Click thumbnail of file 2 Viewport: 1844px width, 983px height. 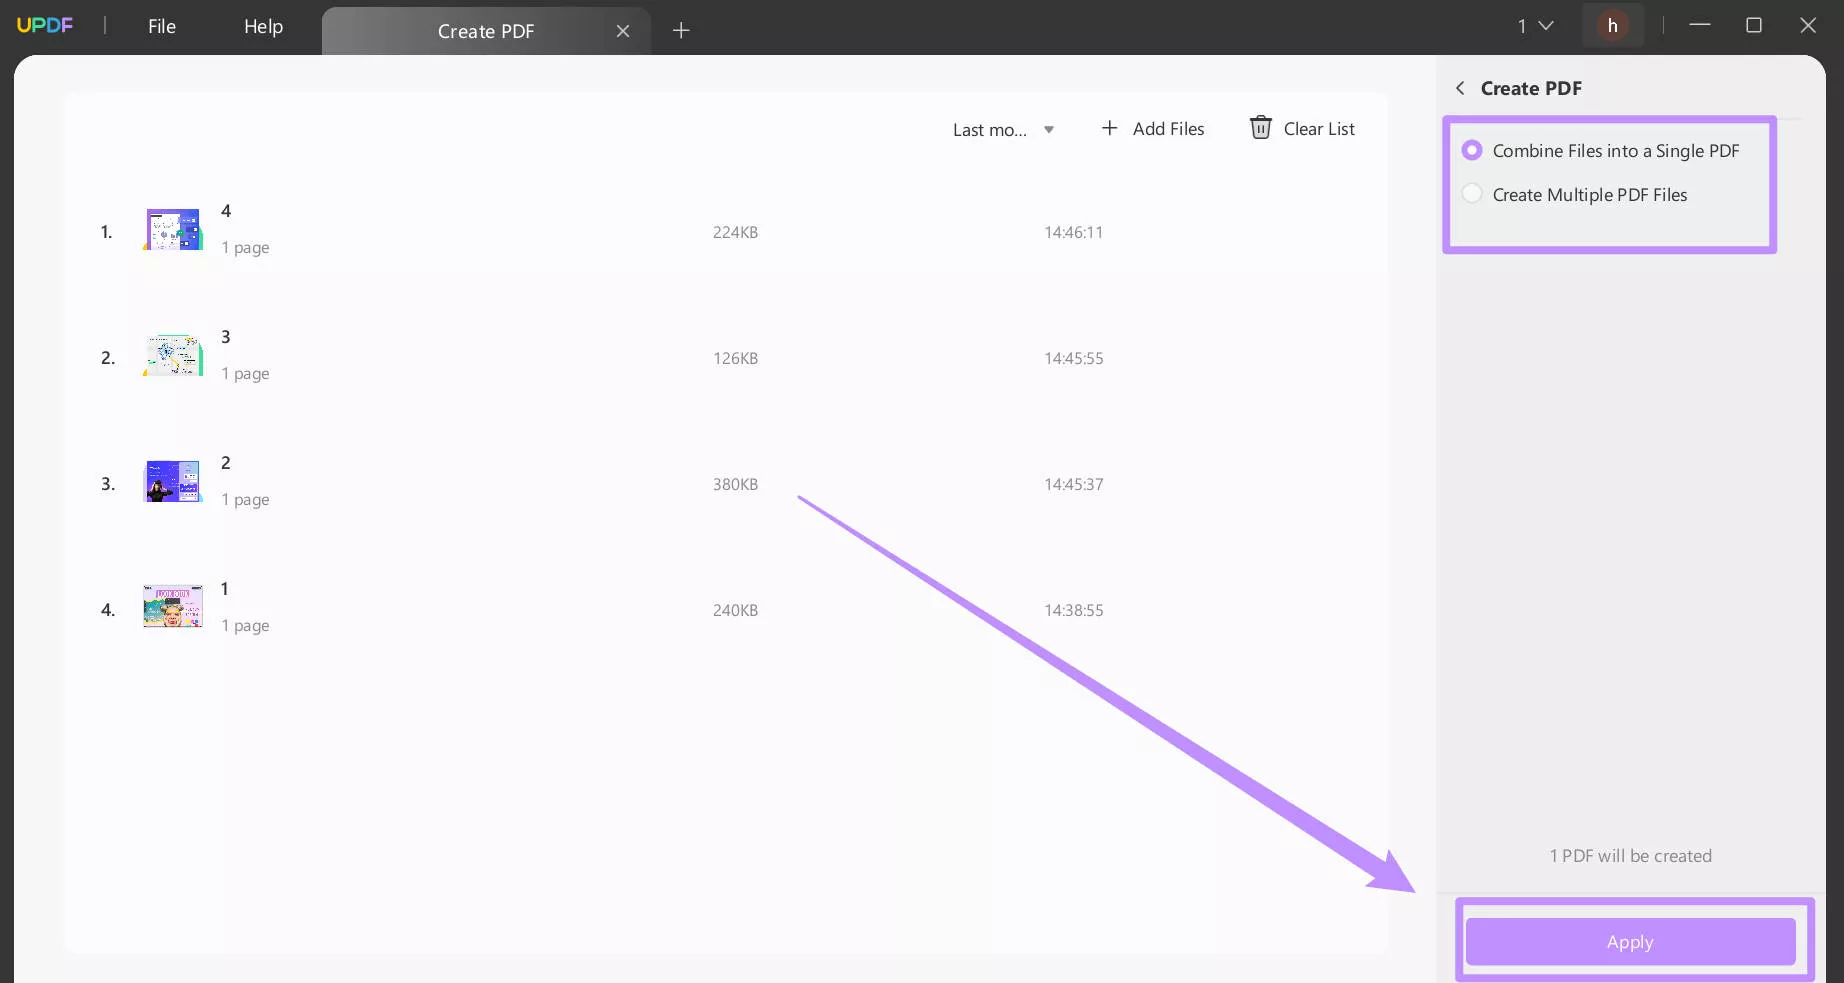[172, 481]
